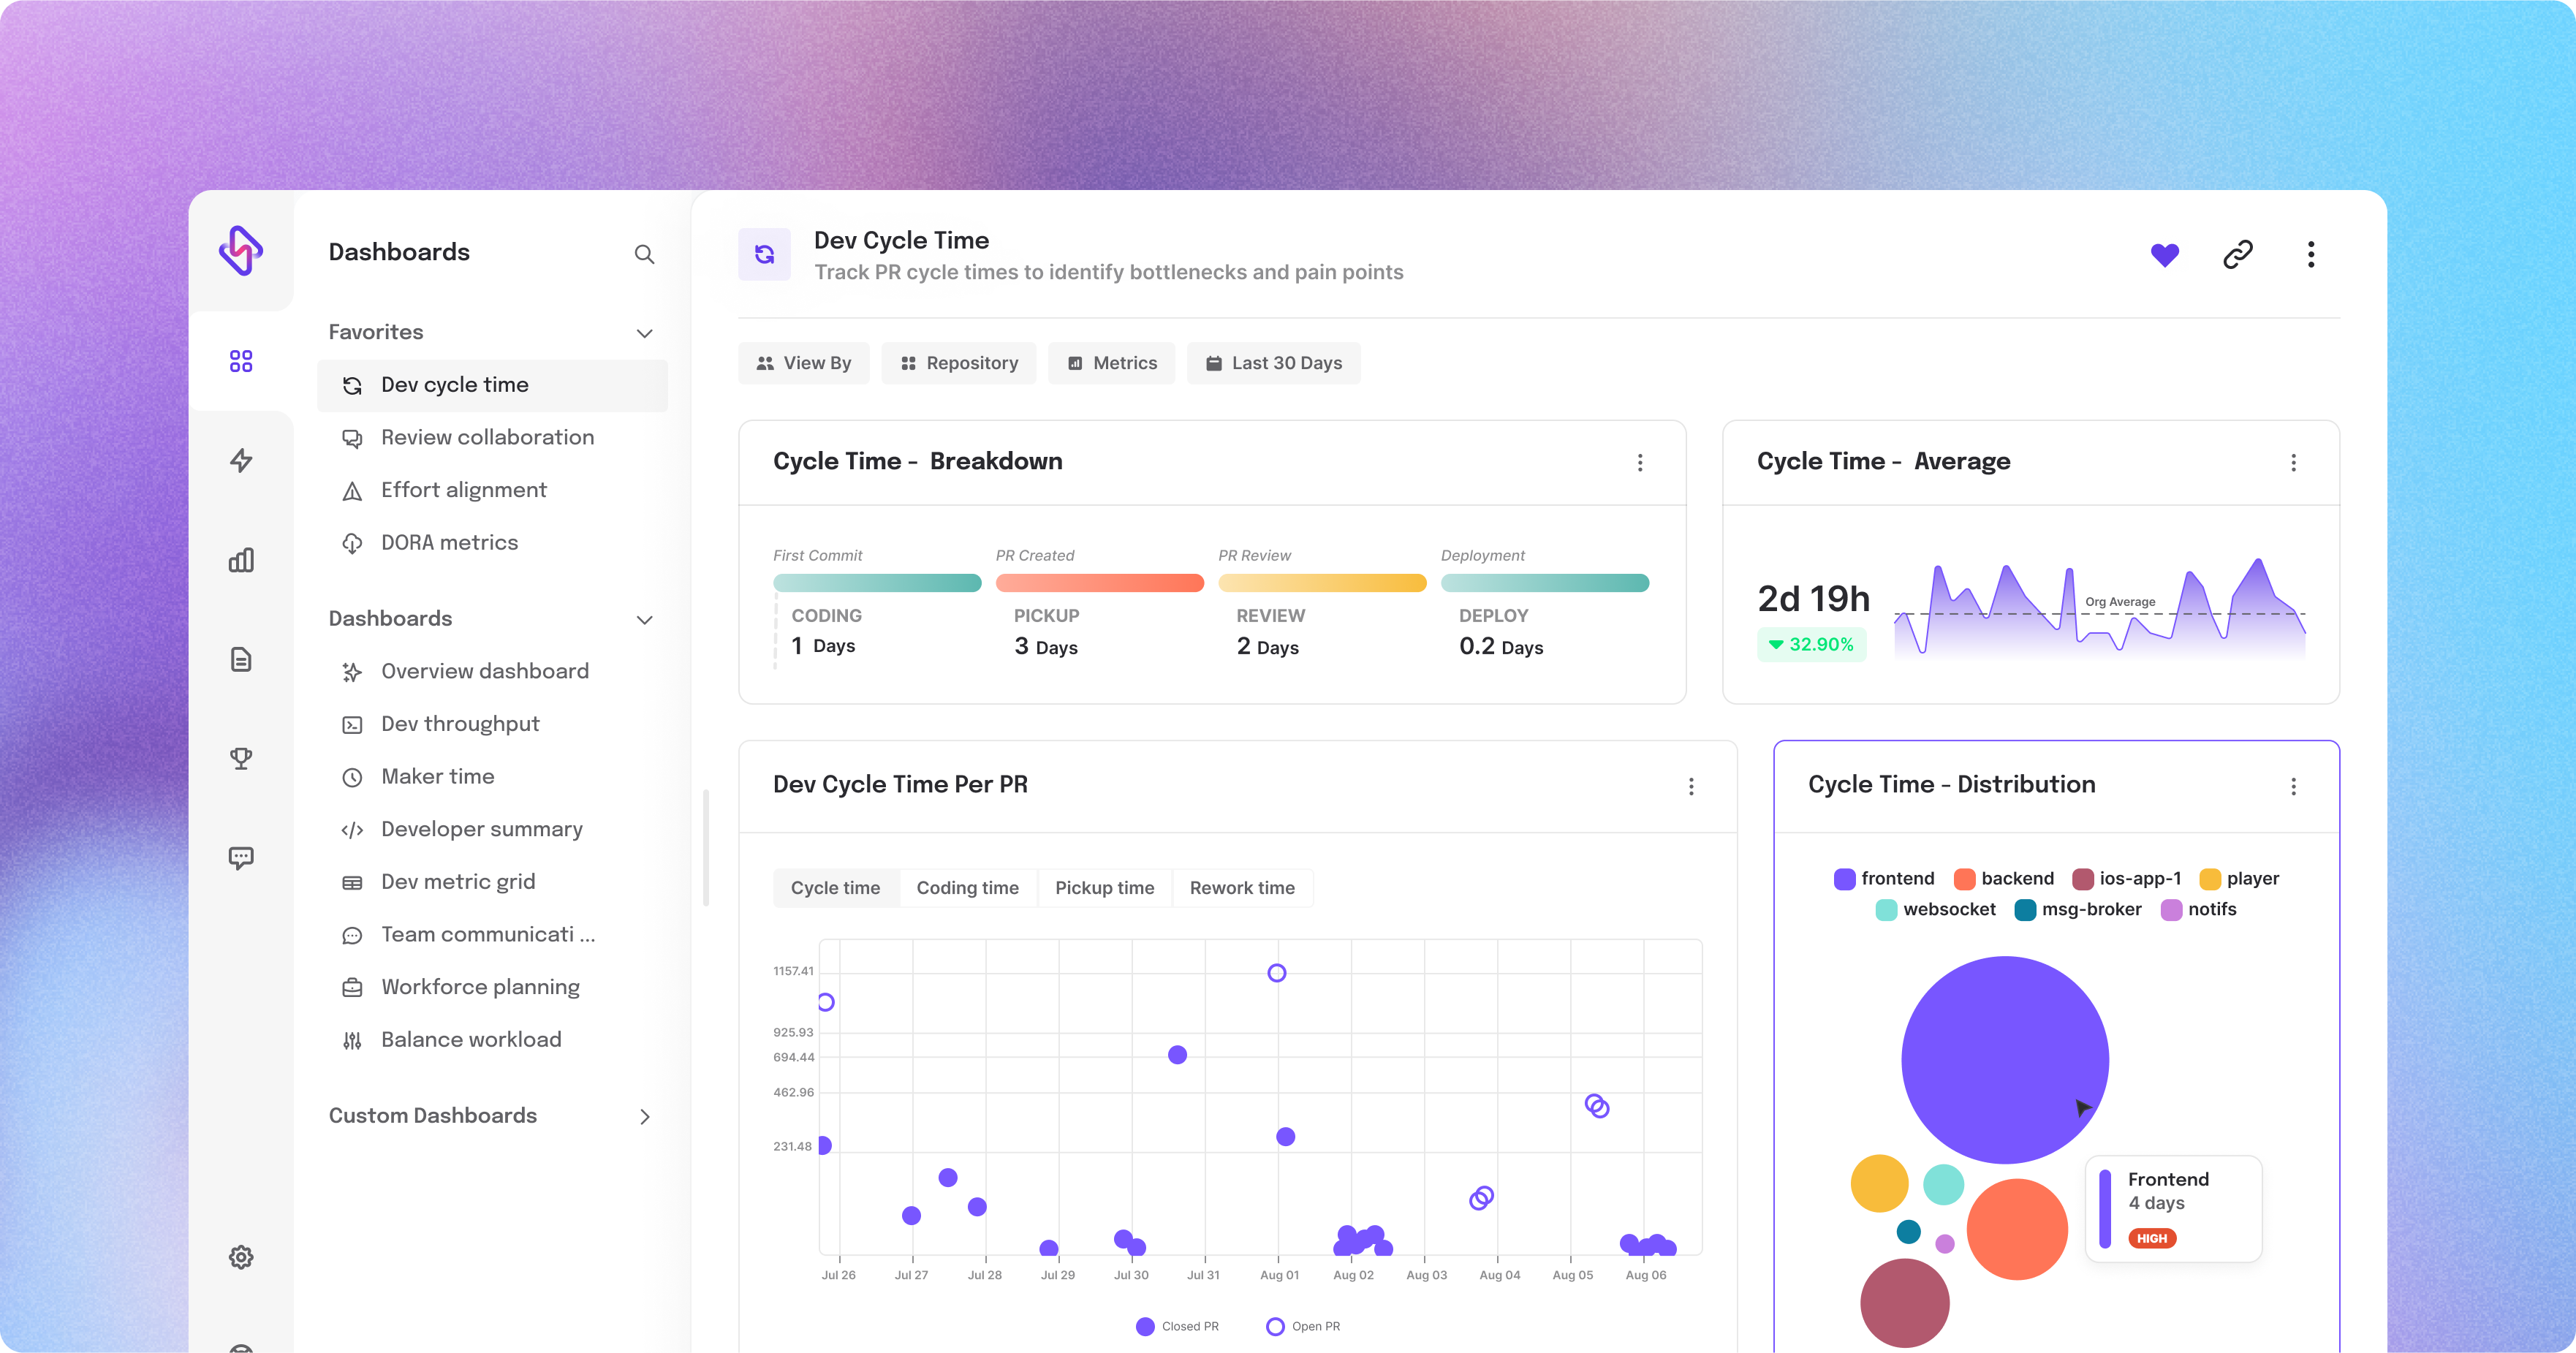Open Cycle Time Breakdown options menu
Image resolution: width=2576 pixels, height=1353 pixels.
(x=1640, y=462)
